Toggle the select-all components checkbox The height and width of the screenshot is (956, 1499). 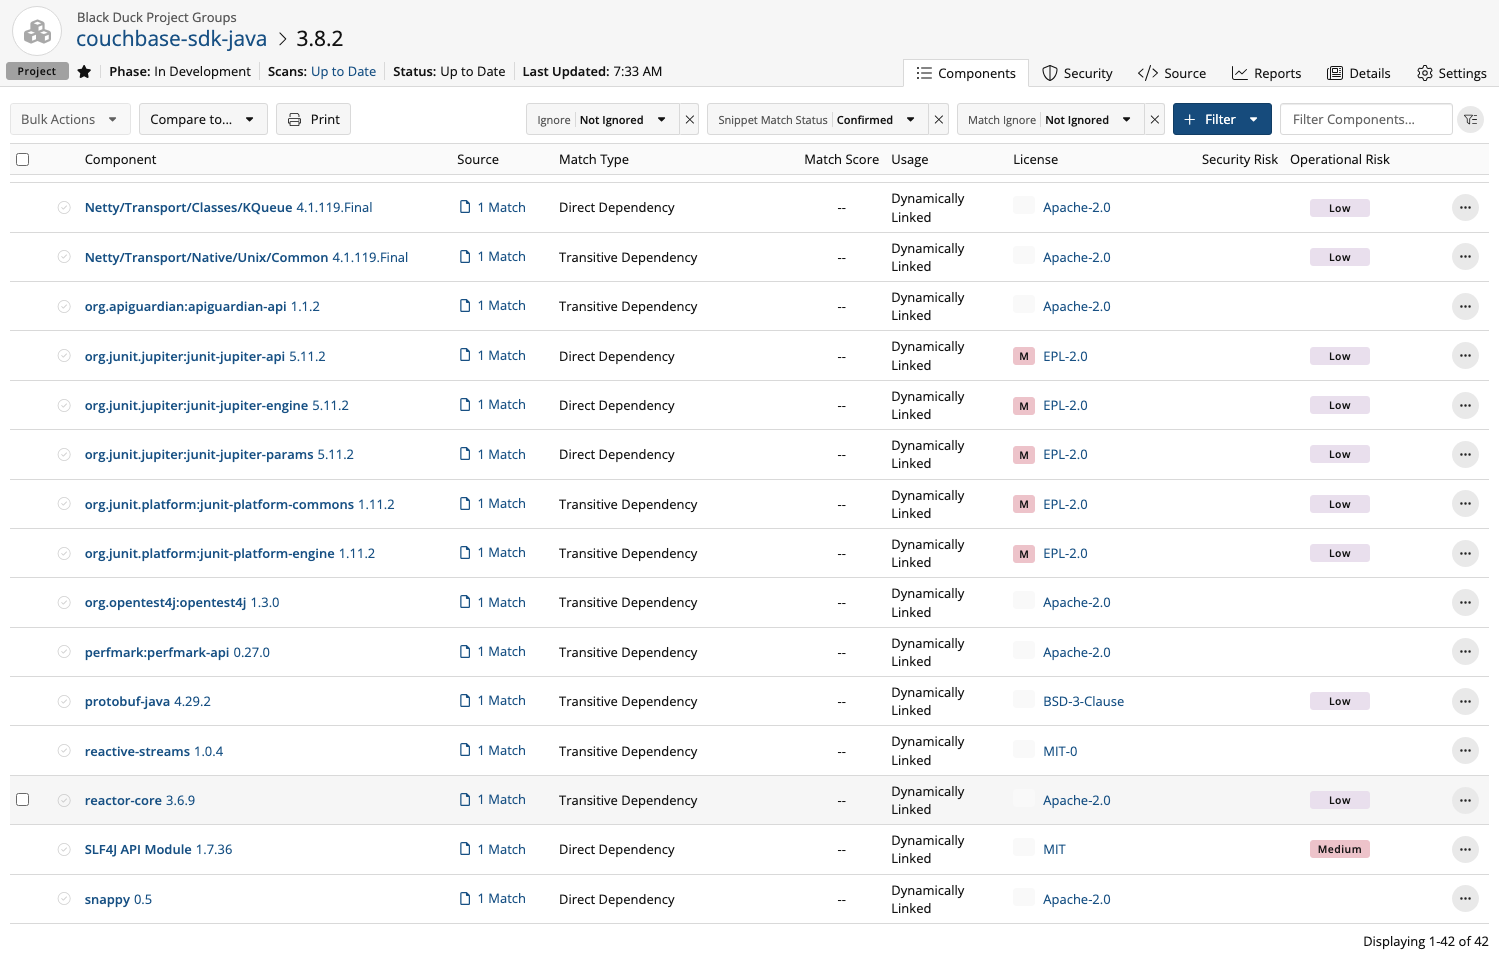[x=23, y=159]
